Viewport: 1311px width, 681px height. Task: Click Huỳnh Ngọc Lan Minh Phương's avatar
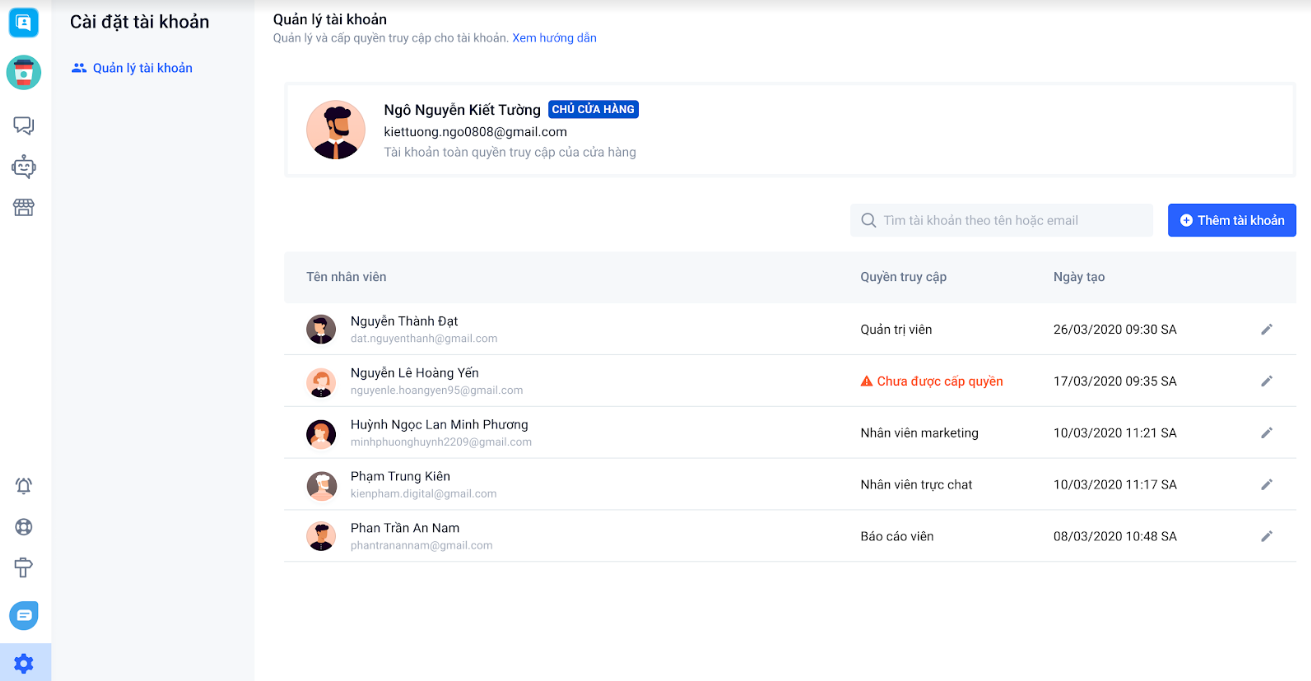tap(321, 433)
